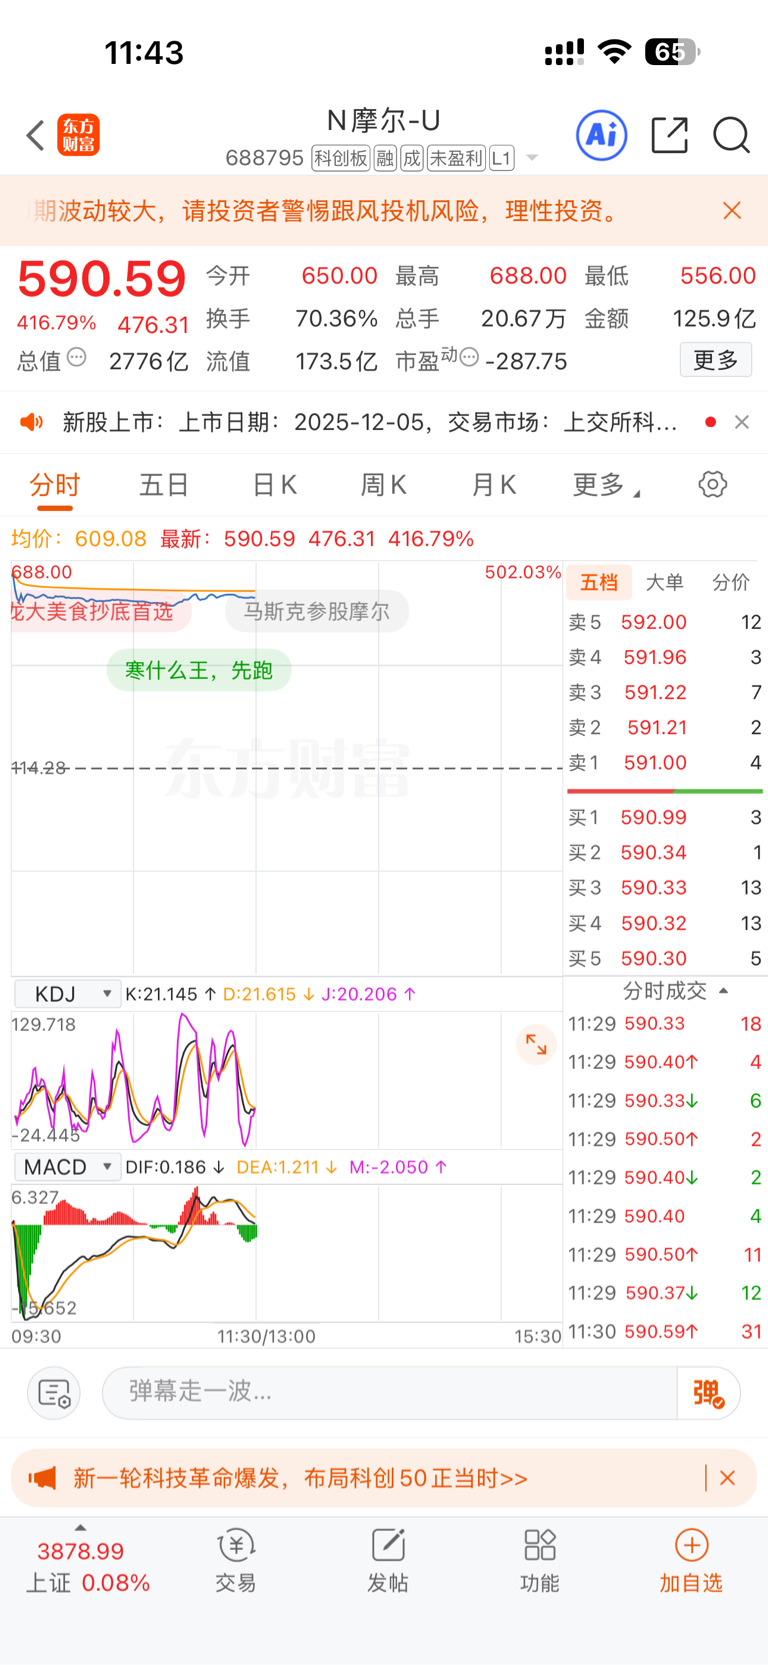Tap the dynamic PE info icon
Viewport: 768px width, 1665px height.
469,357
